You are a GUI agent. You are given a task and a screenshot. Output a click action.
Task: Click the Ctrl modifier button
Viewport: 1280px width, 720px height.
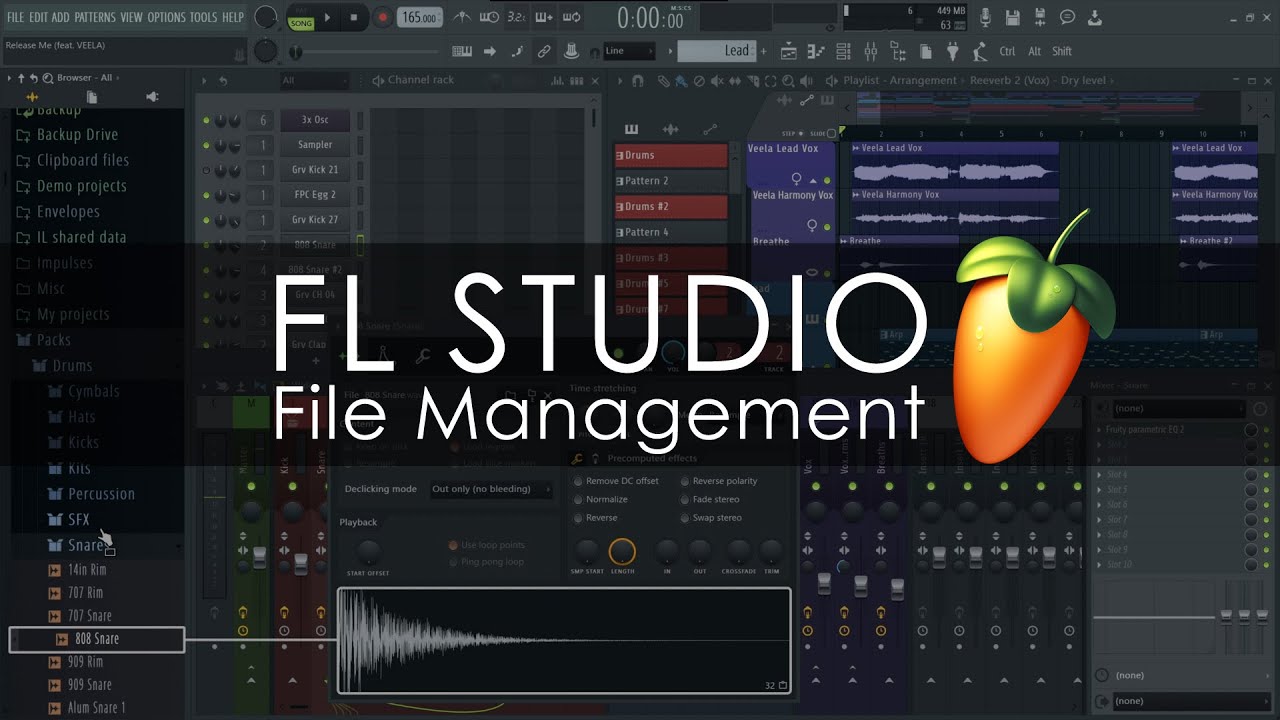pos(1007,51)
